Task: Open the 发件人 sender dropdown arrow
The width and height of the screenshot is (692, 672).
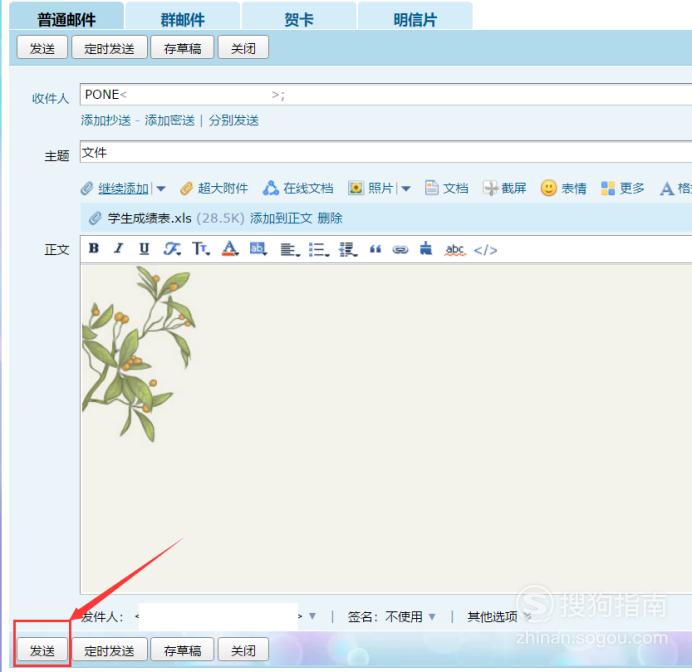Action: pos(312,616)
